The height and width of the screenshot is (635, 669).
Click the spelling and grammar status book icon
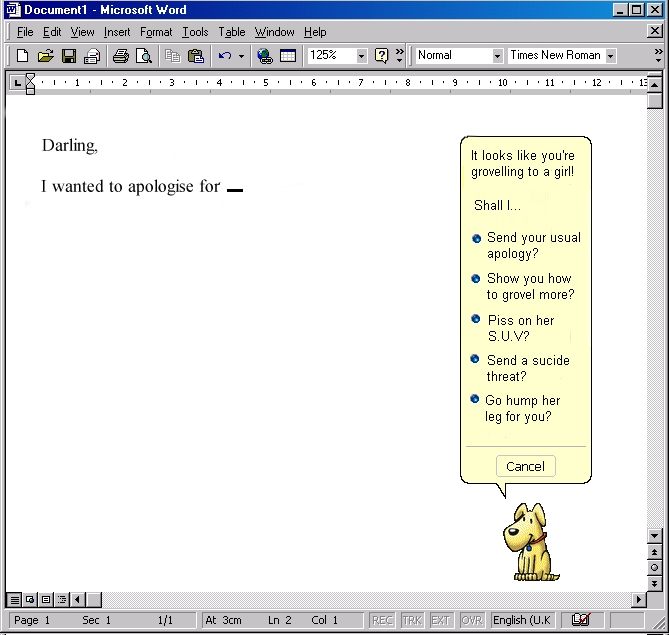(x=581, y=620)
